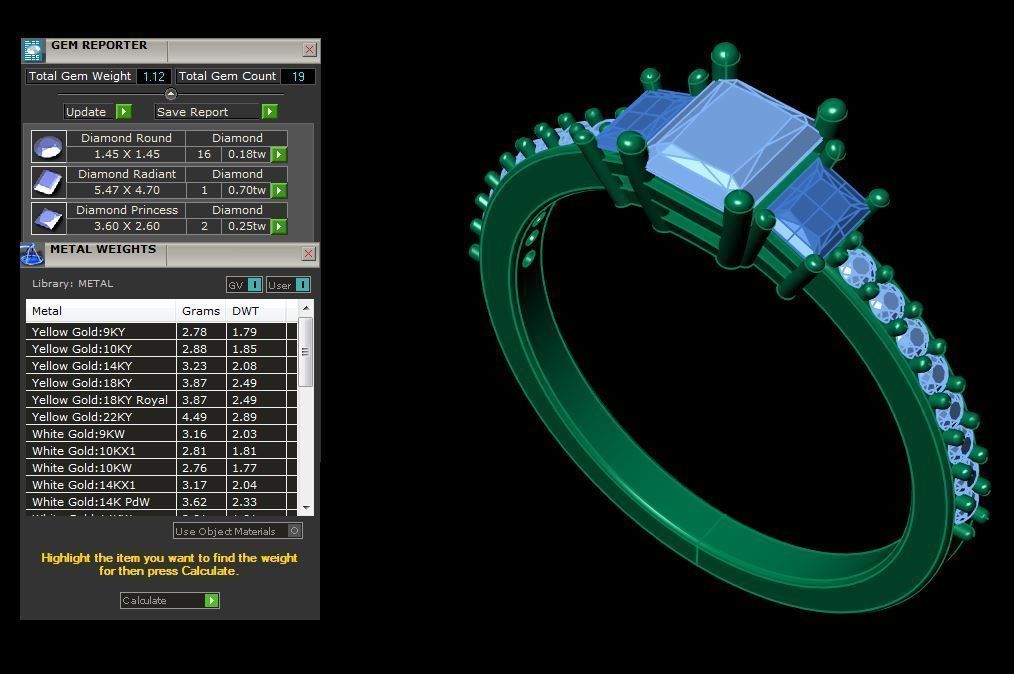Enable Use Object Materials option
Viewport: 1014px width, 674px height.
(x=238, y=531)
